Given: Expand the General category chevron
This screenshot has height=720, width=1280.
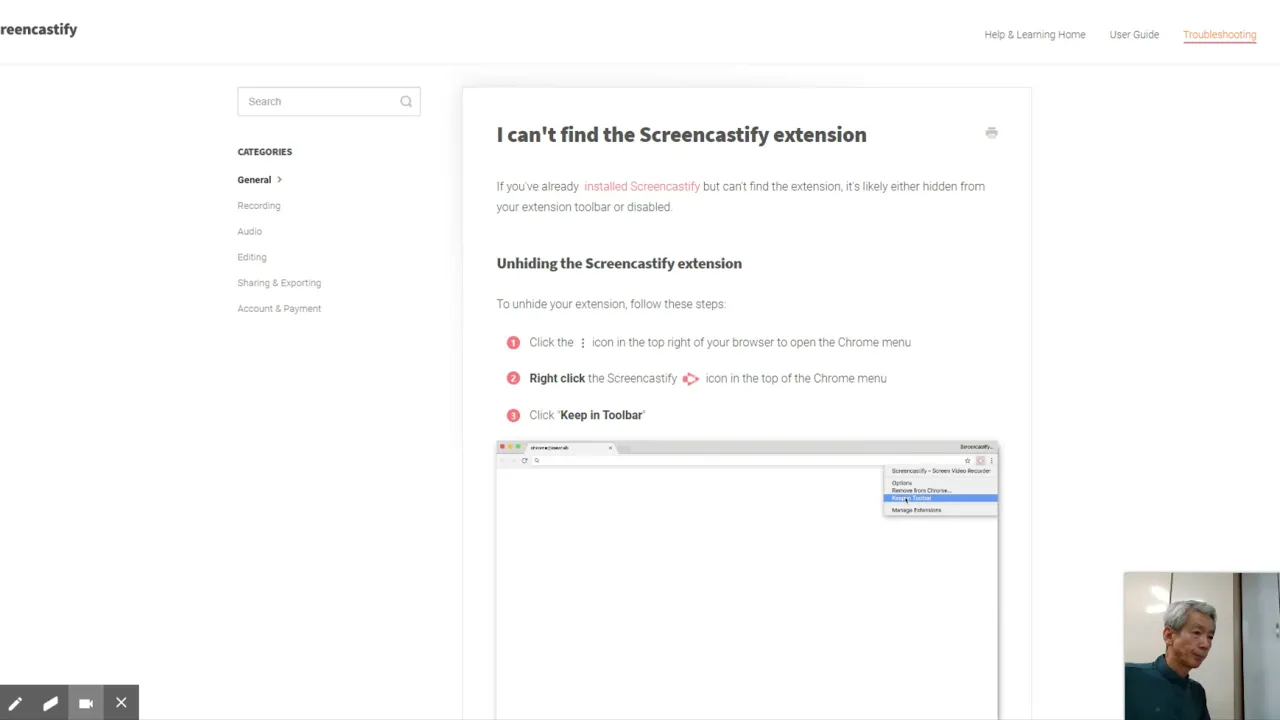Looking at the screenshot, I should 280,180.
